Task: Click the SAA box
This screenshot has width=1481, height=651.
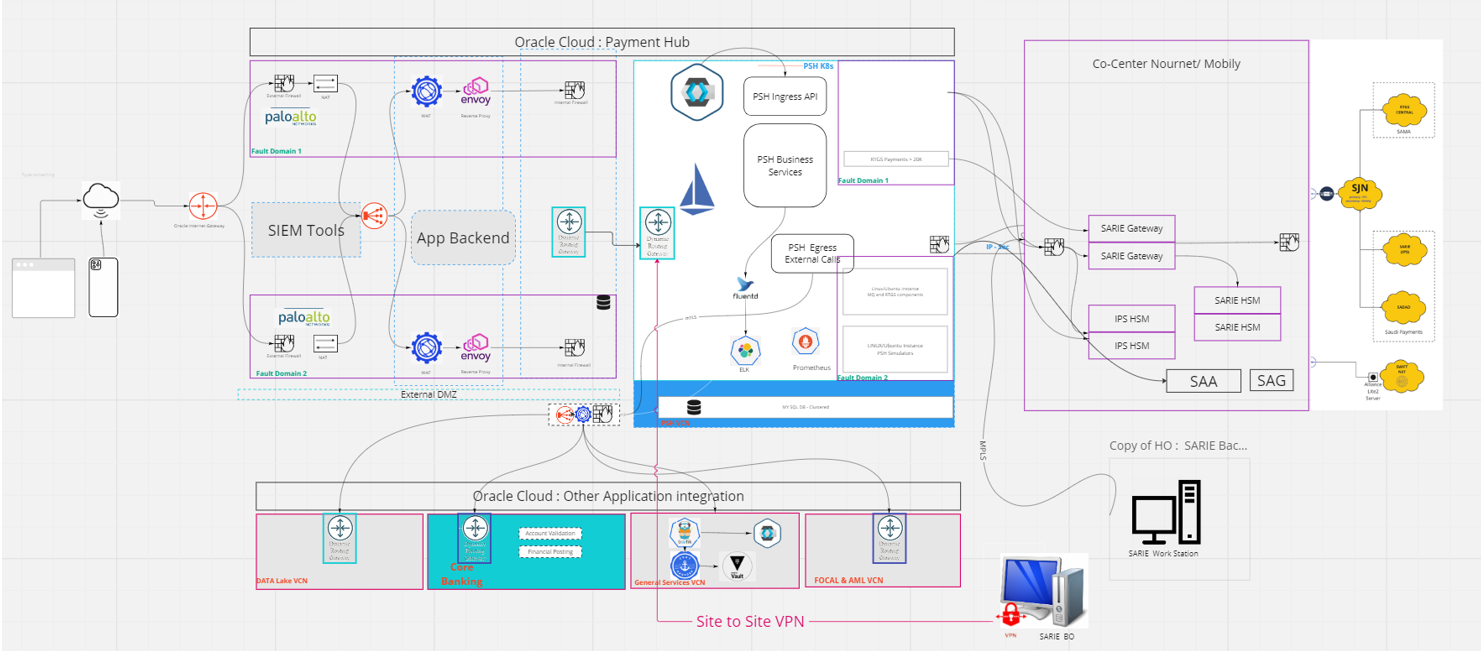Action: [1203, 380]
